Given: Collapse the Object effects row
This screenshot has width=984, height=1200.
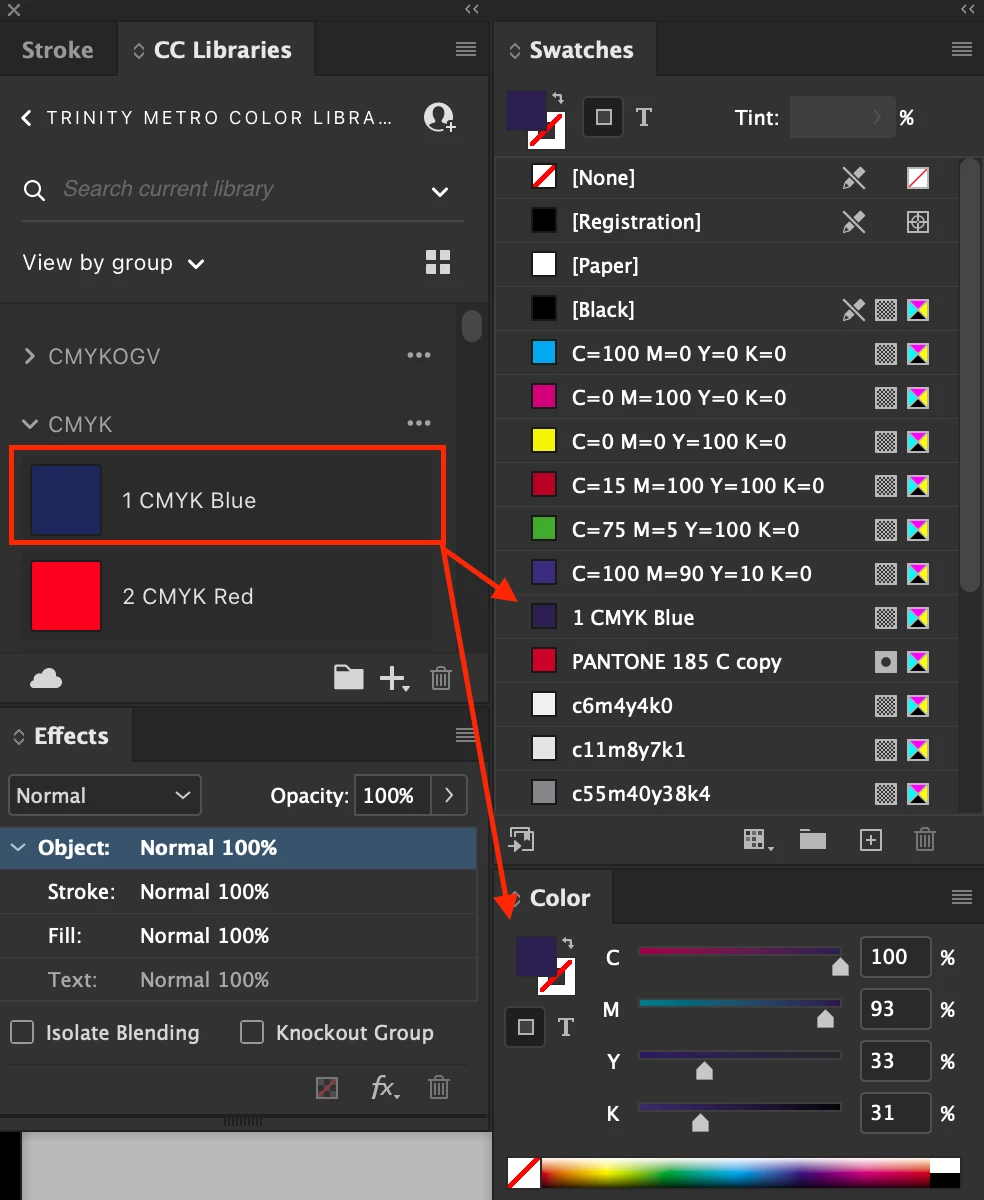Looking at the screenshot, I should [18, 848].
